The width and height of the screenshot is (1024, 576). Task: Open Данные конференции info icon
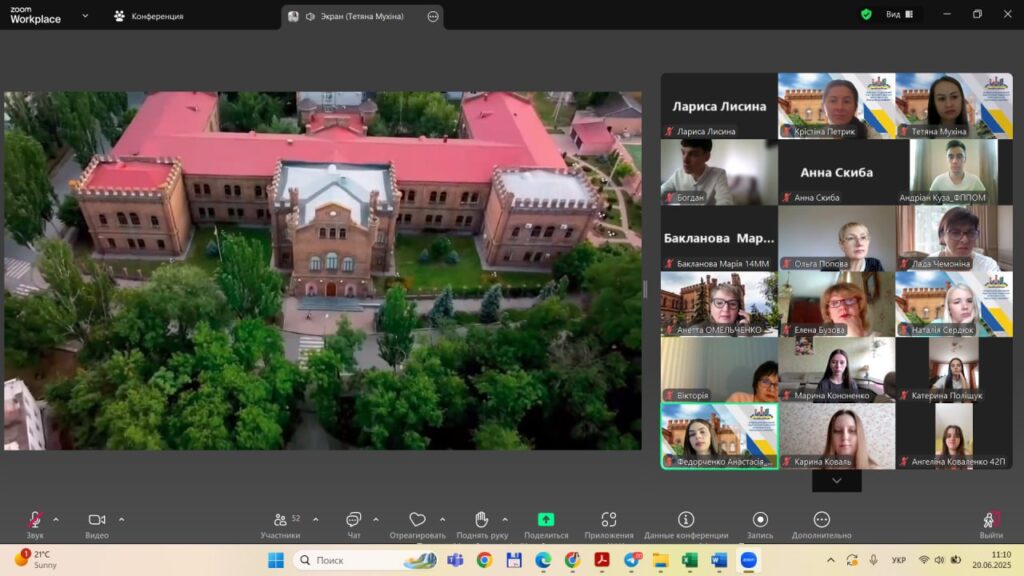(686, 520)
